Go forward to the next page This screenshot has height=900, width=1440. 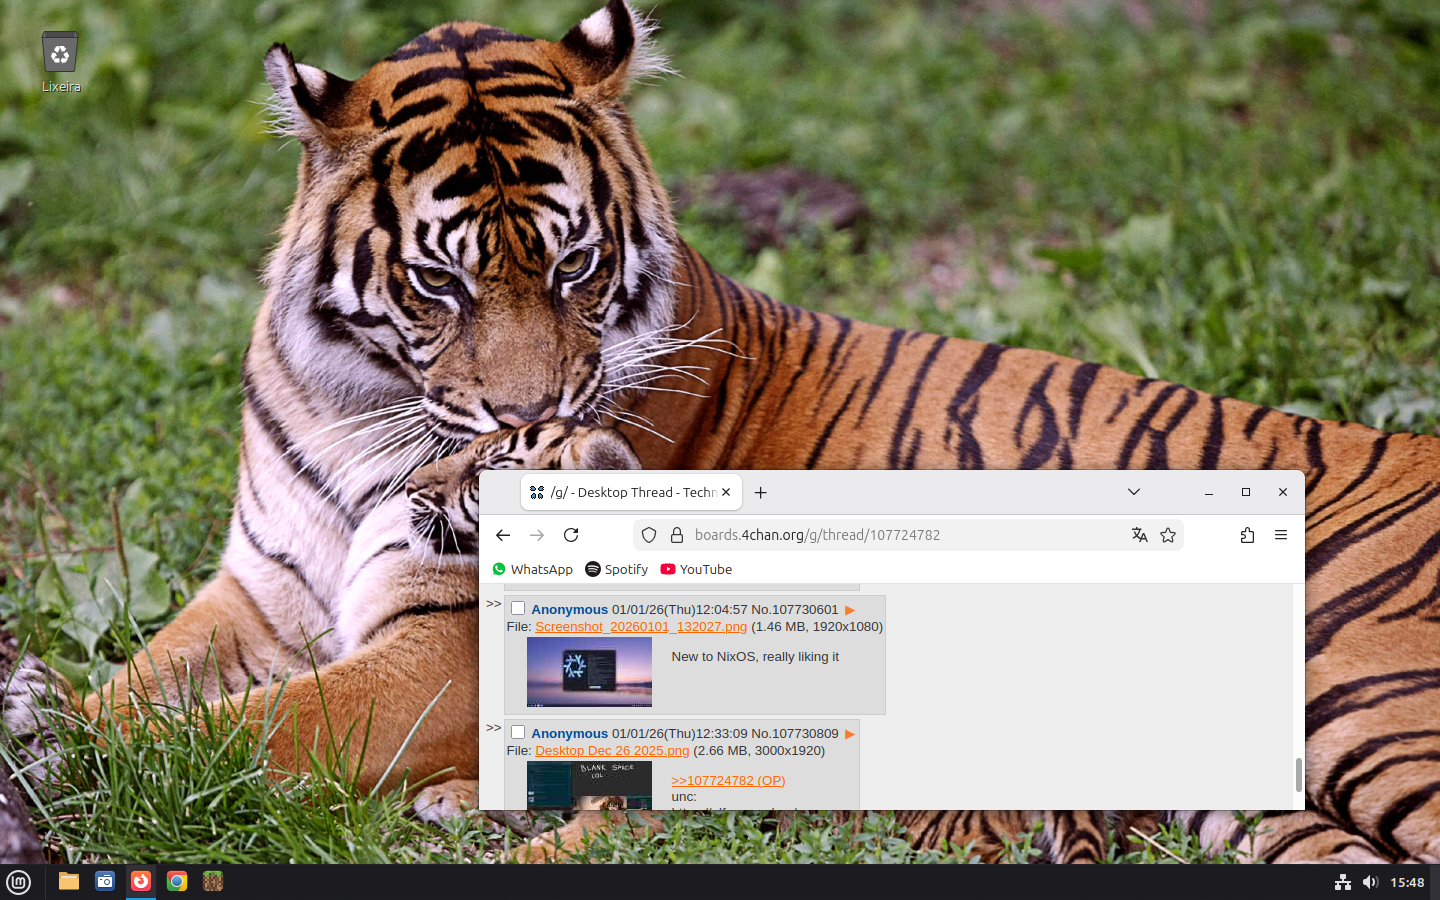tap(537, 535)
